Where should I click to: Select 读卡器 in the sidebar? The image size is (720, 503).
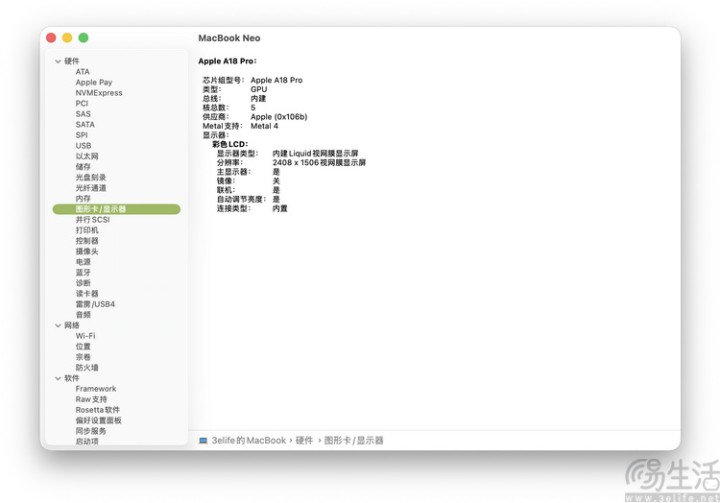pos(87,294)
